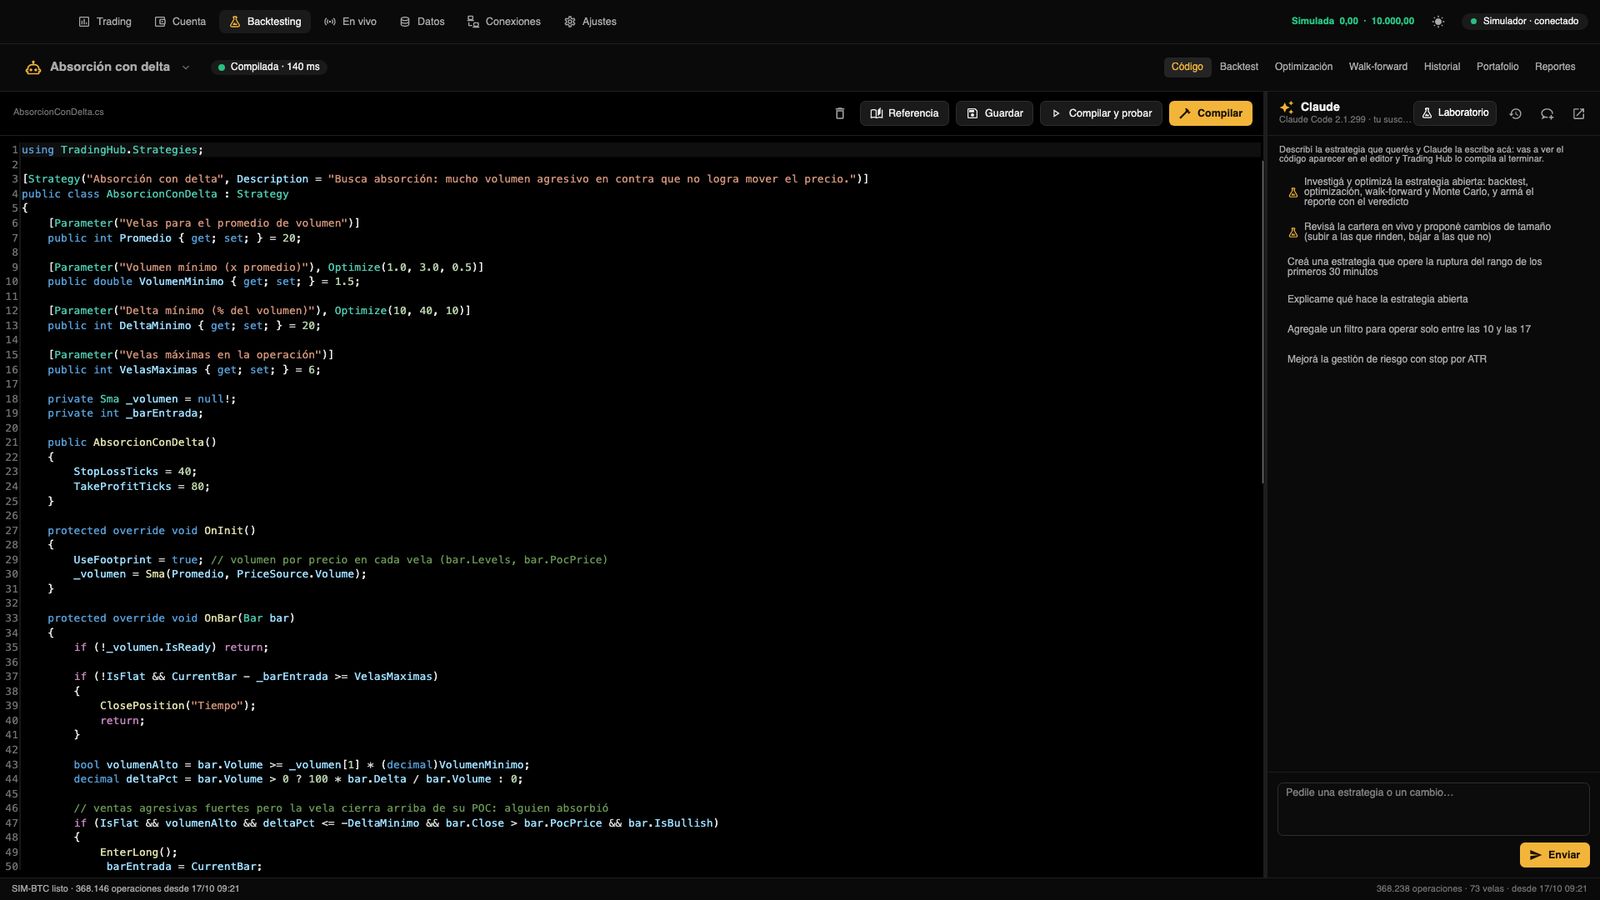Image resolution: width=1600 pixels, height=900 pixels.
Task: Toggle light/dark theme sun icon
Action: 1438,21
